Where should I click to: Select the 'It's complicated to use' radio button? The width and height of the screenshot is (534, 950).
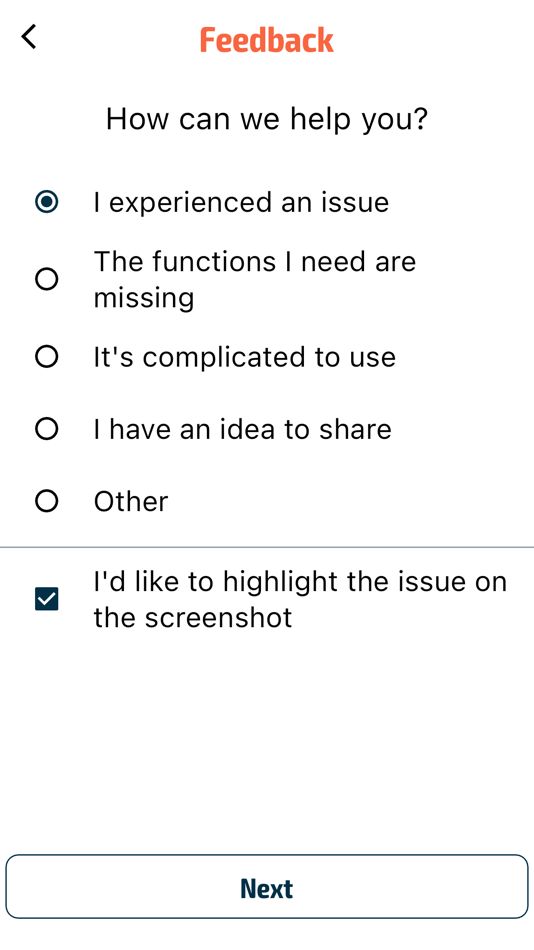[x=47, y=357]
